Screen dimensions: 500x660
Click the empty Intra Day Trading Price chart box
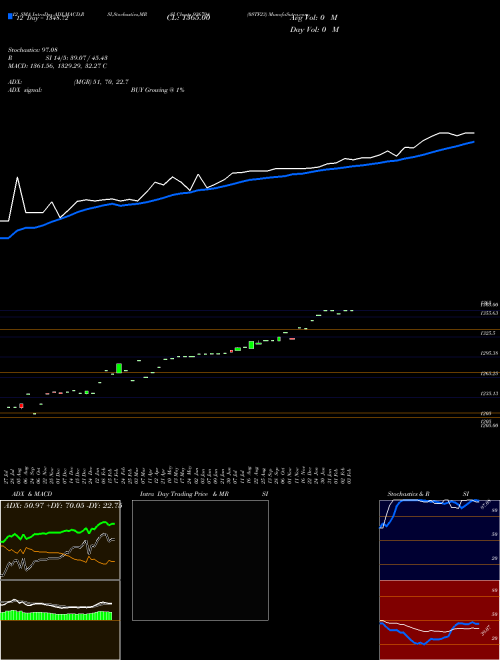point(200,560)
